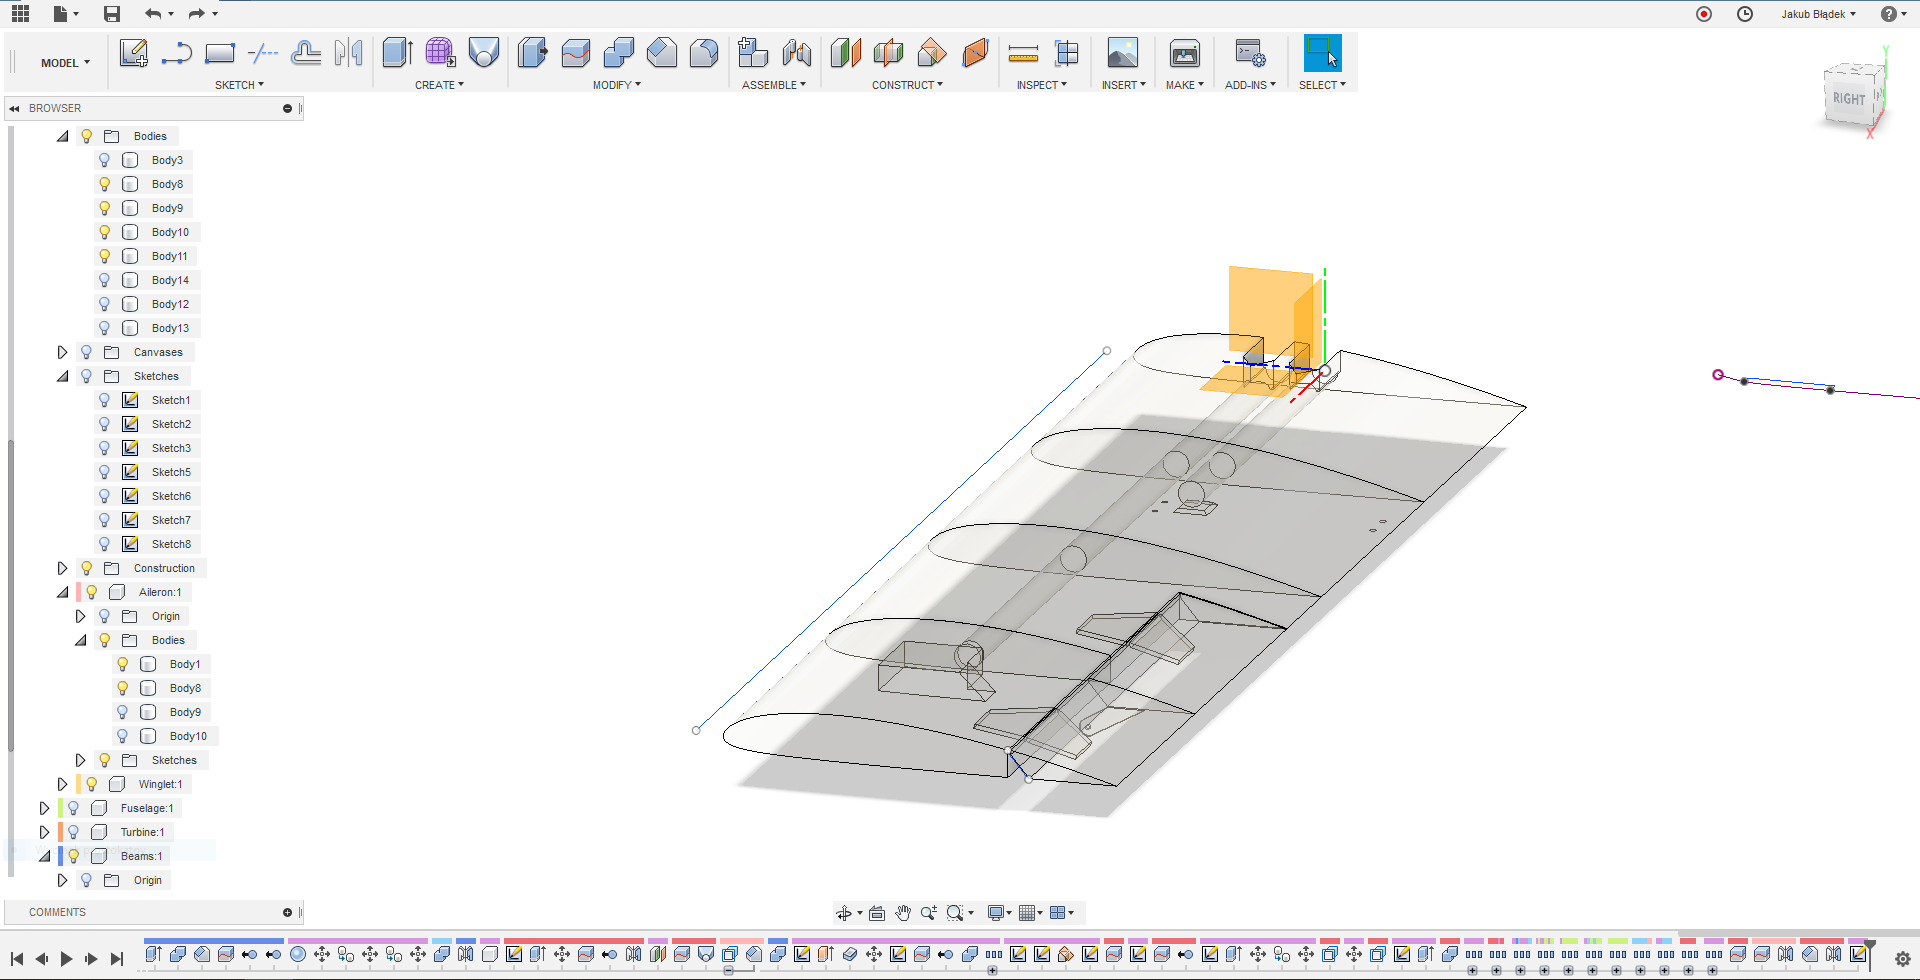The image size is (1920, 980).
Task: Expand the Winglet:1 component
Action: 62,784
